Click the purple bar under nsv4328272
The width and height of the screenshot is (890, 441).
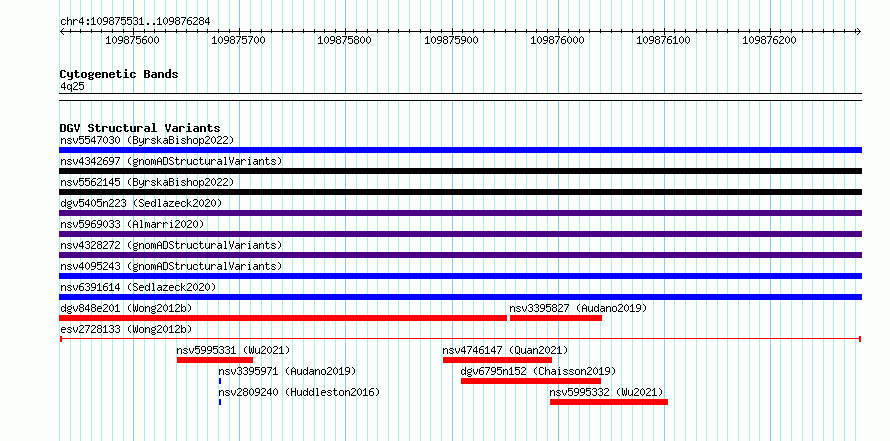(x=460, y=255)
